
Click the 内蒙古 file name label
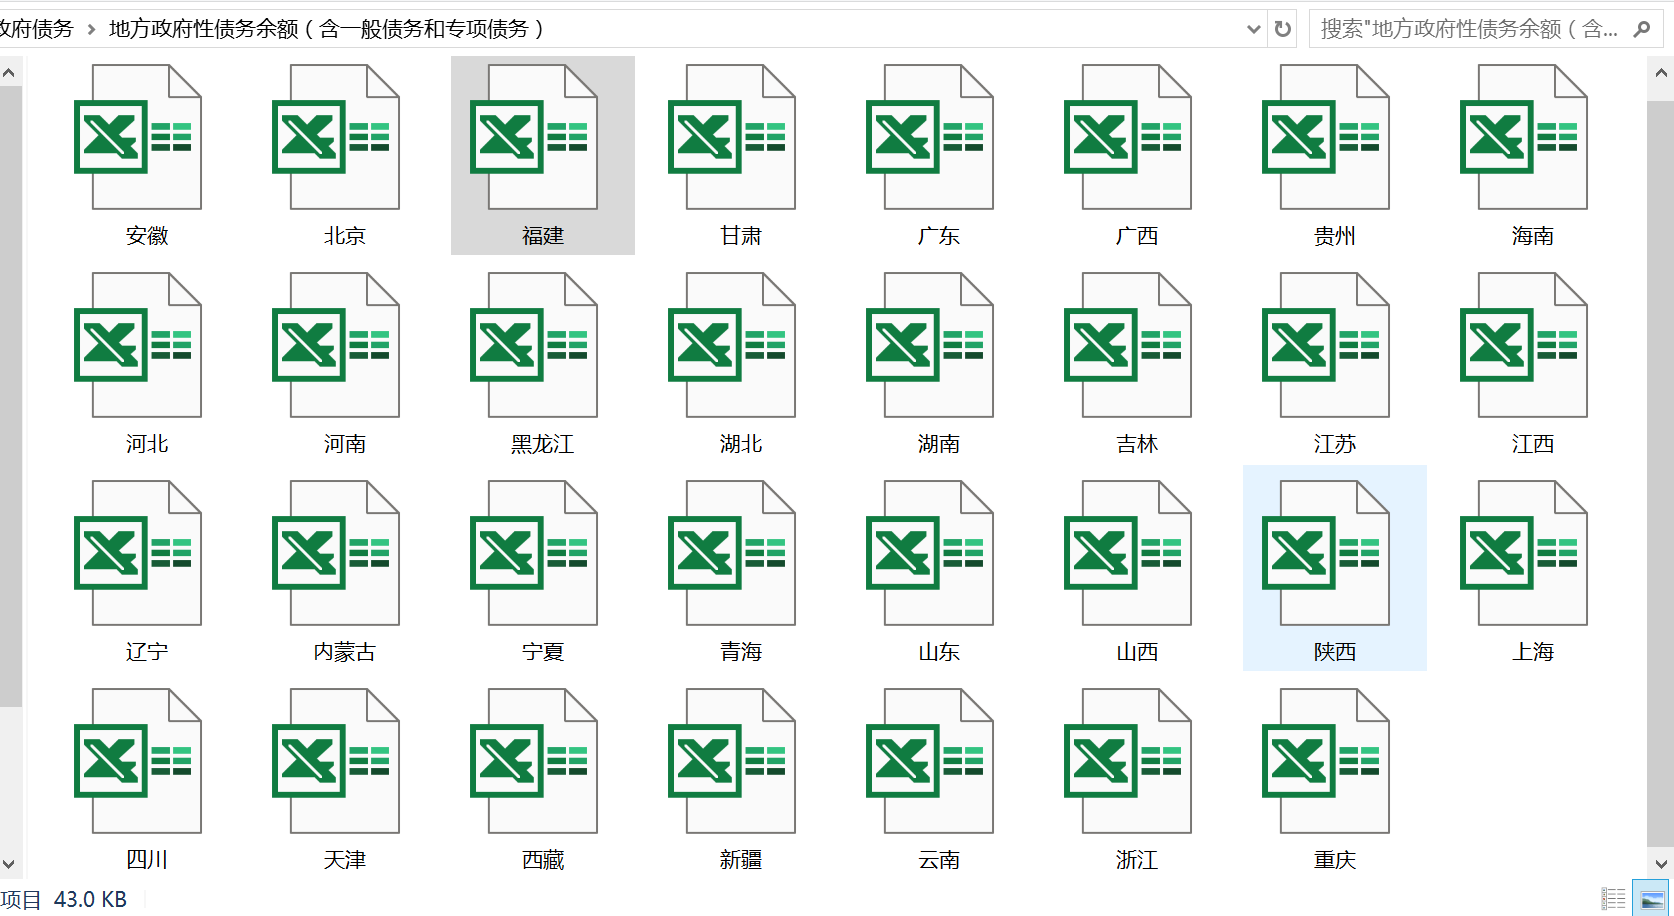pyautogui.click(x=345, y=652)
